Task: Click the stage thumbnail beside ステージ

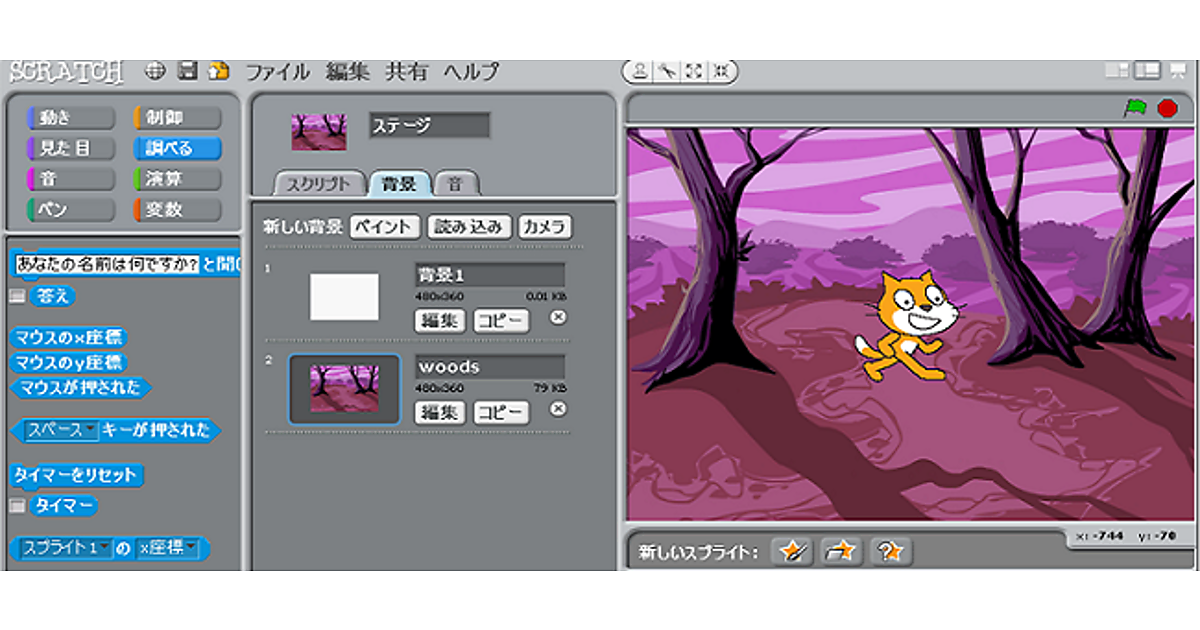Action: [x=319, y=131]
